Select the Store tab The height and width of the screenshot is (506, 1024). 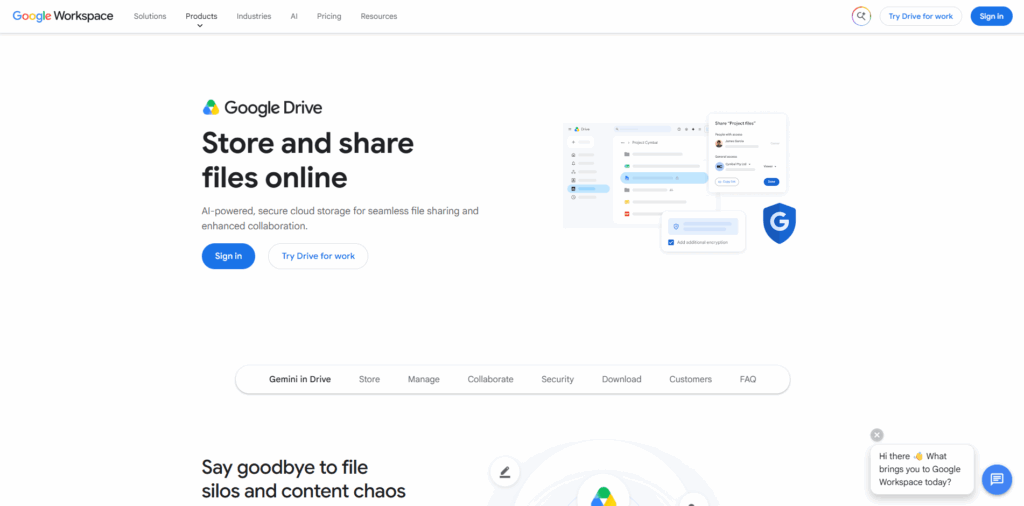tap(369, 379)
